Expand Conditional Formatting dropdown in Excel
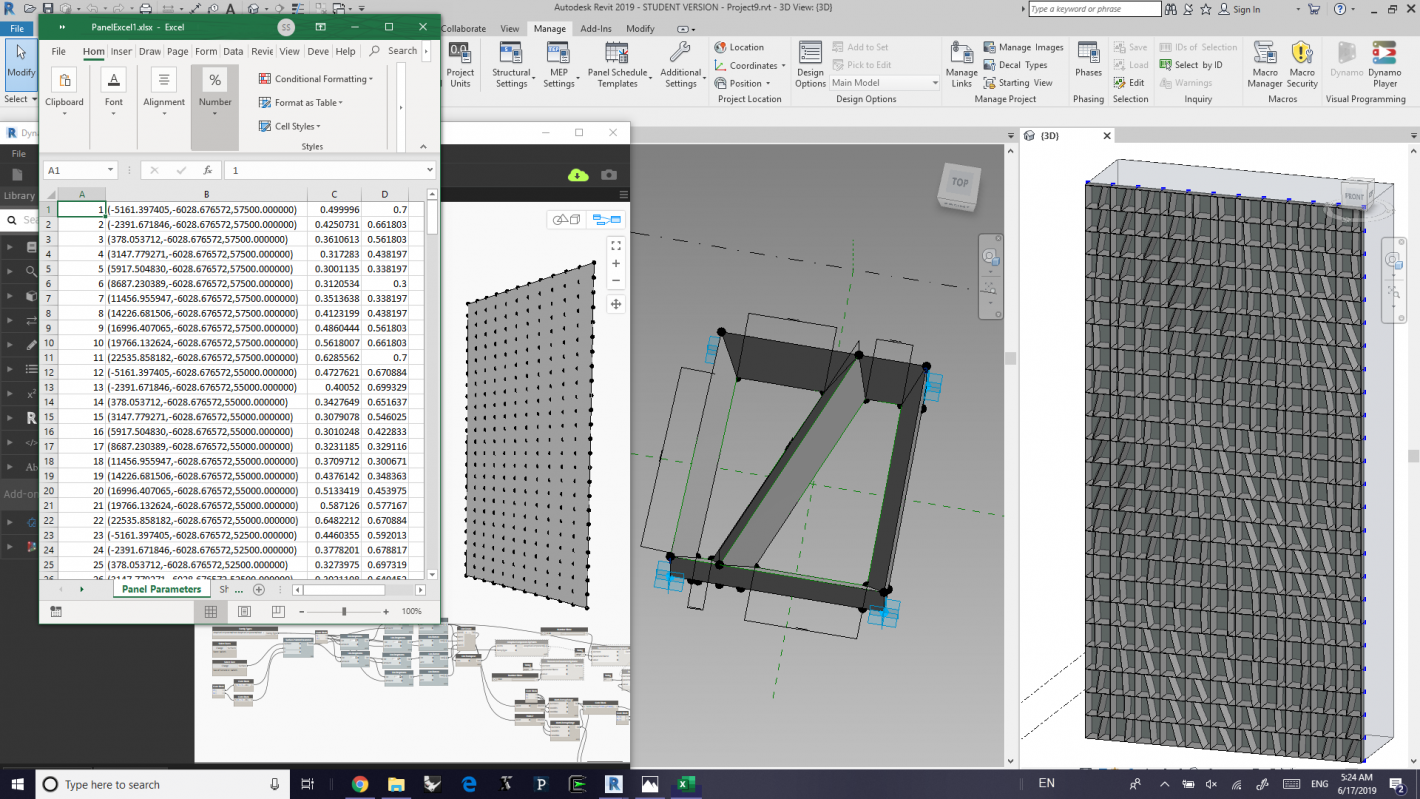The width and height of the screenshot is (1420, 799). tap(316, 79)
